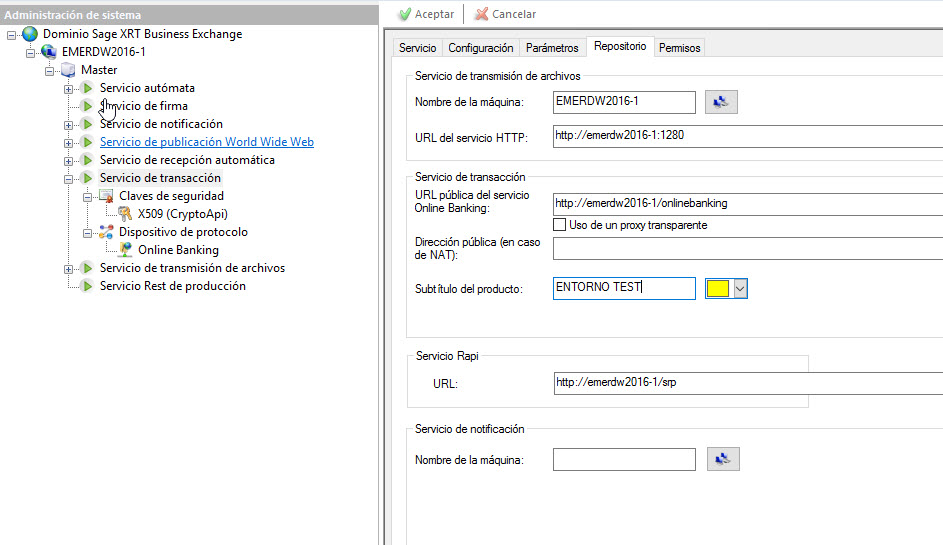
Task: Expand Servicio de transmisión de archivos node
Action: 69,268
